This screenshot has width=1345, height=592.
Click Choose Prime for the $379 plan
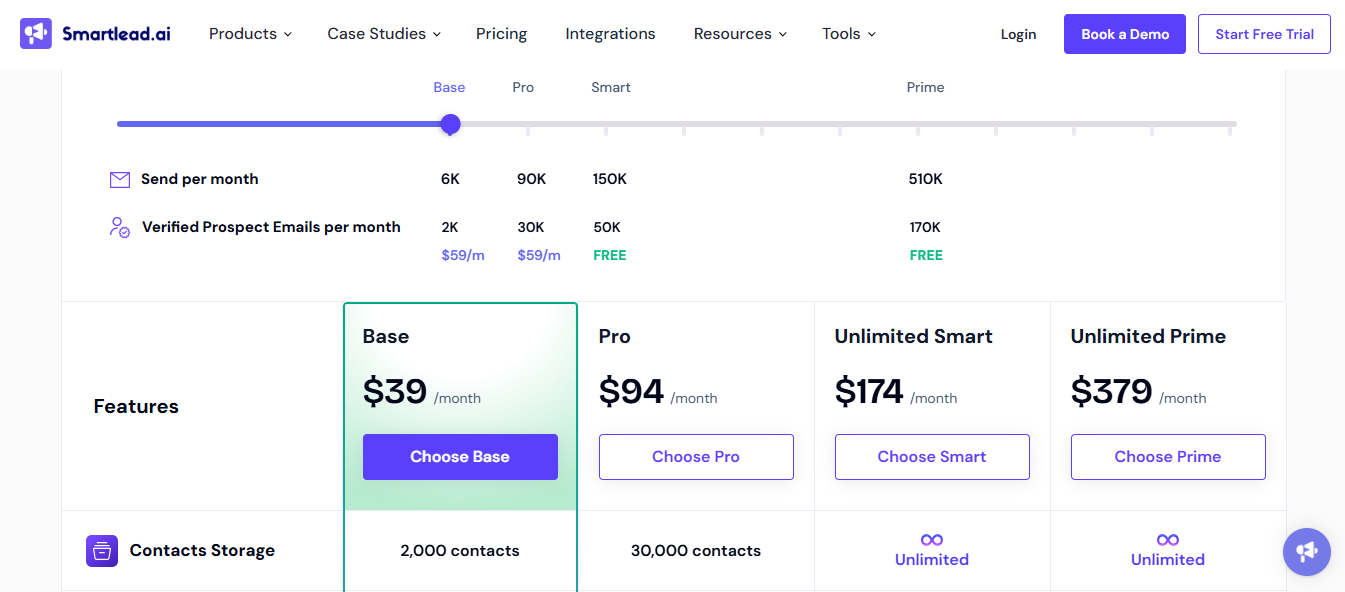1167,456
